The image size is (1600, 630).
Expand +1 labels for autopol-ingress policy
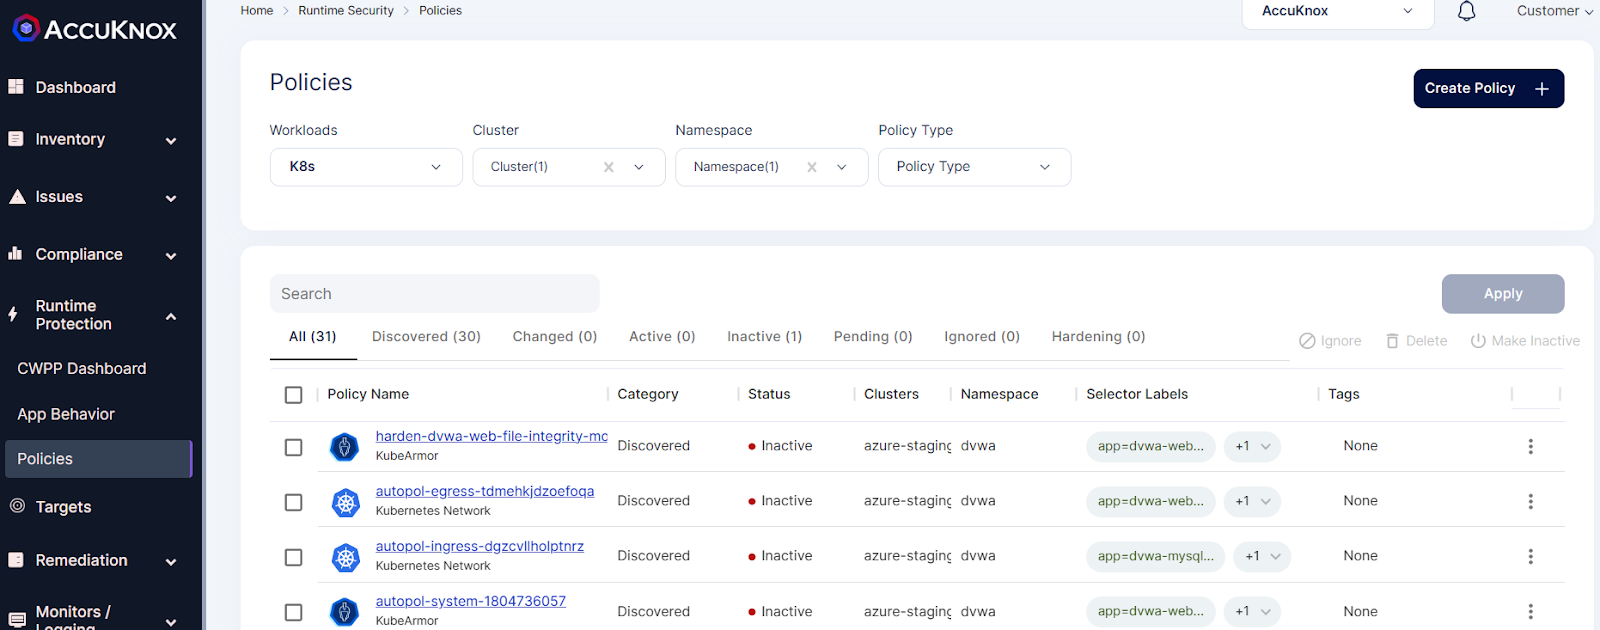1262,556
